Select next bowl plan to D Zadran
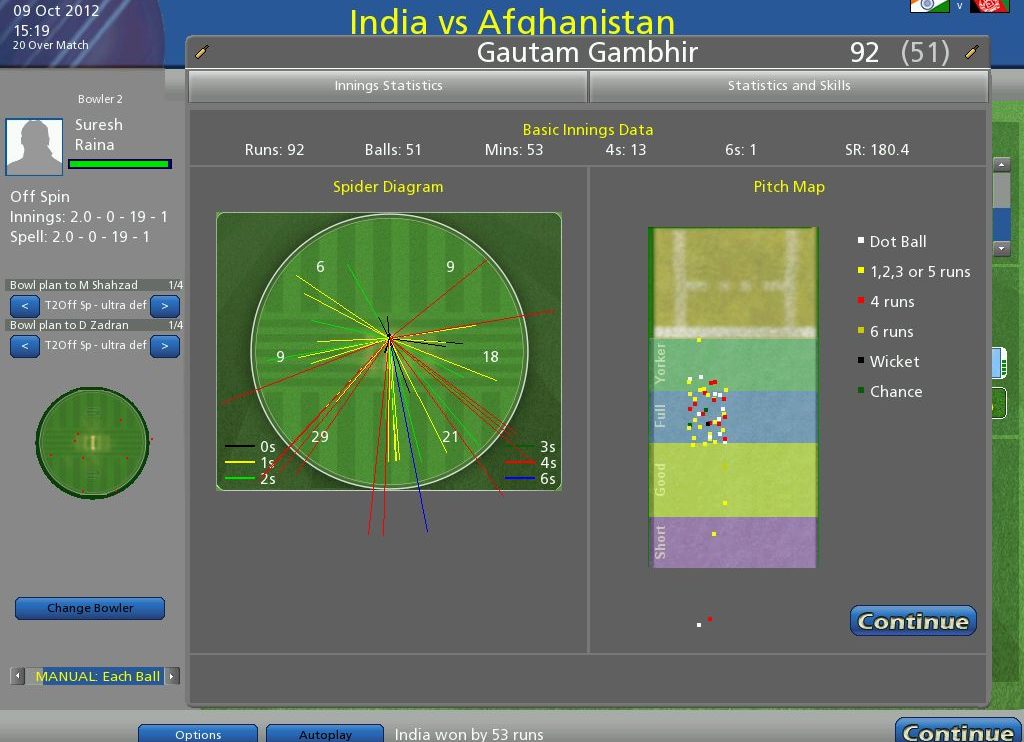Image resolution: width=1024 pixels, height=742 pixels. pyautogui.click(x=165, y=346)
